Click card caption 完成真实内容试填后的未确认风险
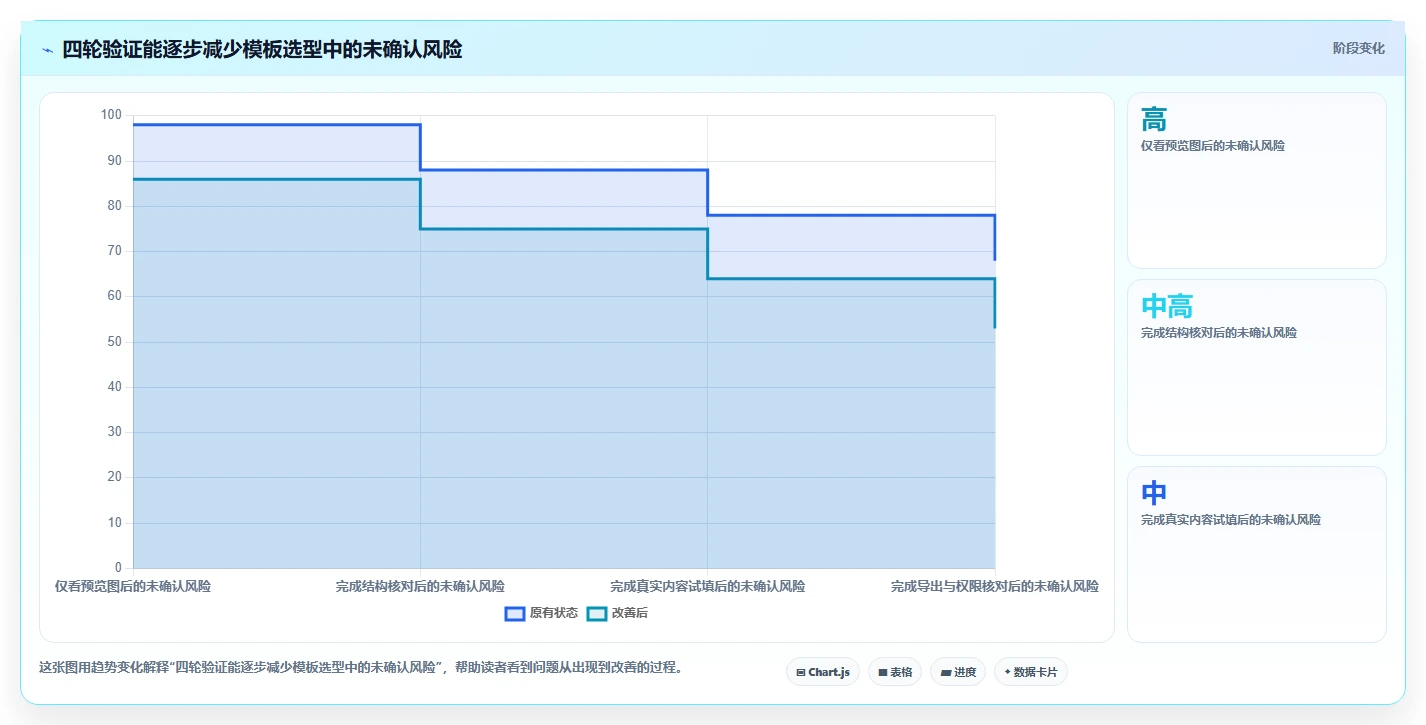Screen dimensions: 1426x725 1230,520
